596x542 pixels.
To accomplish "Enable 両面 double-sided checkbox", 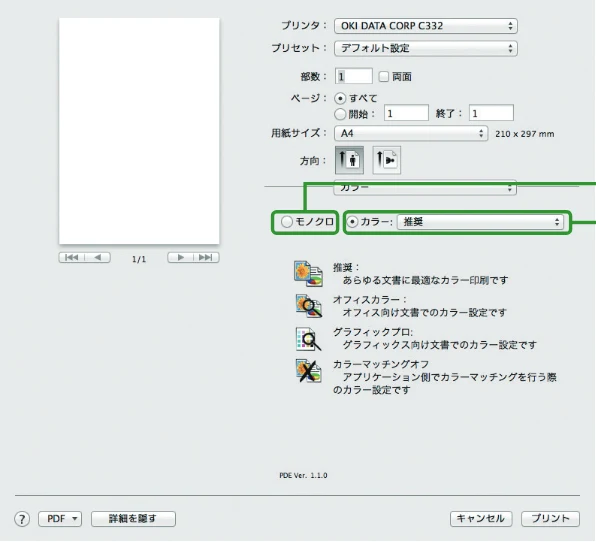I will [x=384, y=76].
